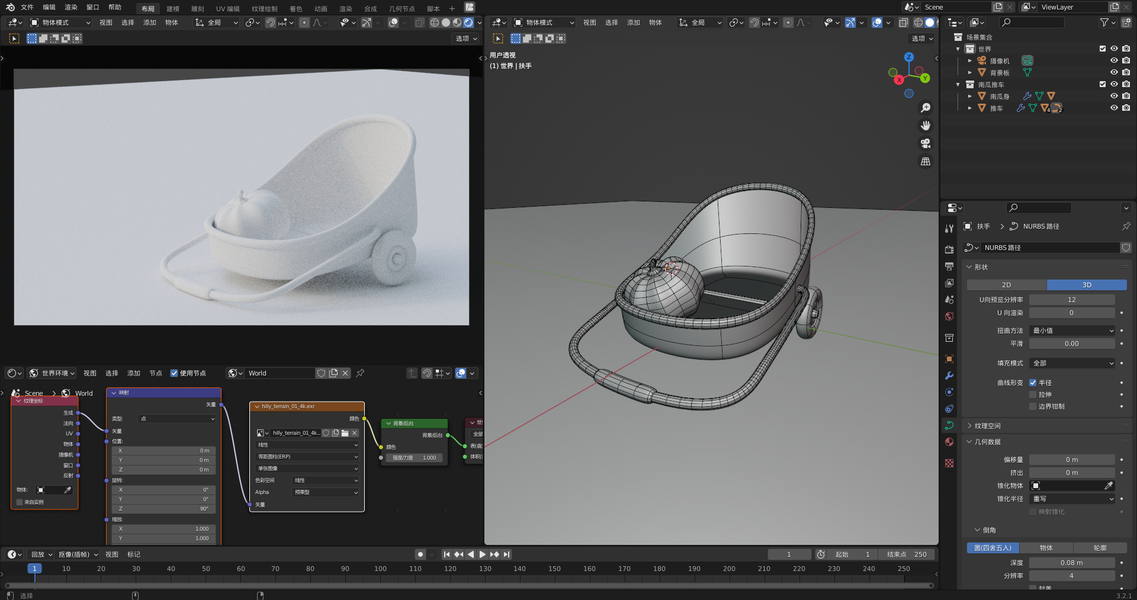Uncheck the 半径 checkbox under 曲线形变
1137x600 pixels.
pyautogui.click(x=1033, y=382)
